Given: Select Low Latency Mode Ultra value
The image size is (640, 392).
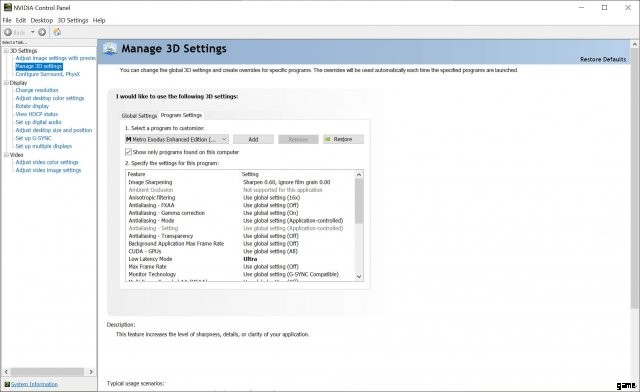Looking at the screenshot, I should click(250, 259).
